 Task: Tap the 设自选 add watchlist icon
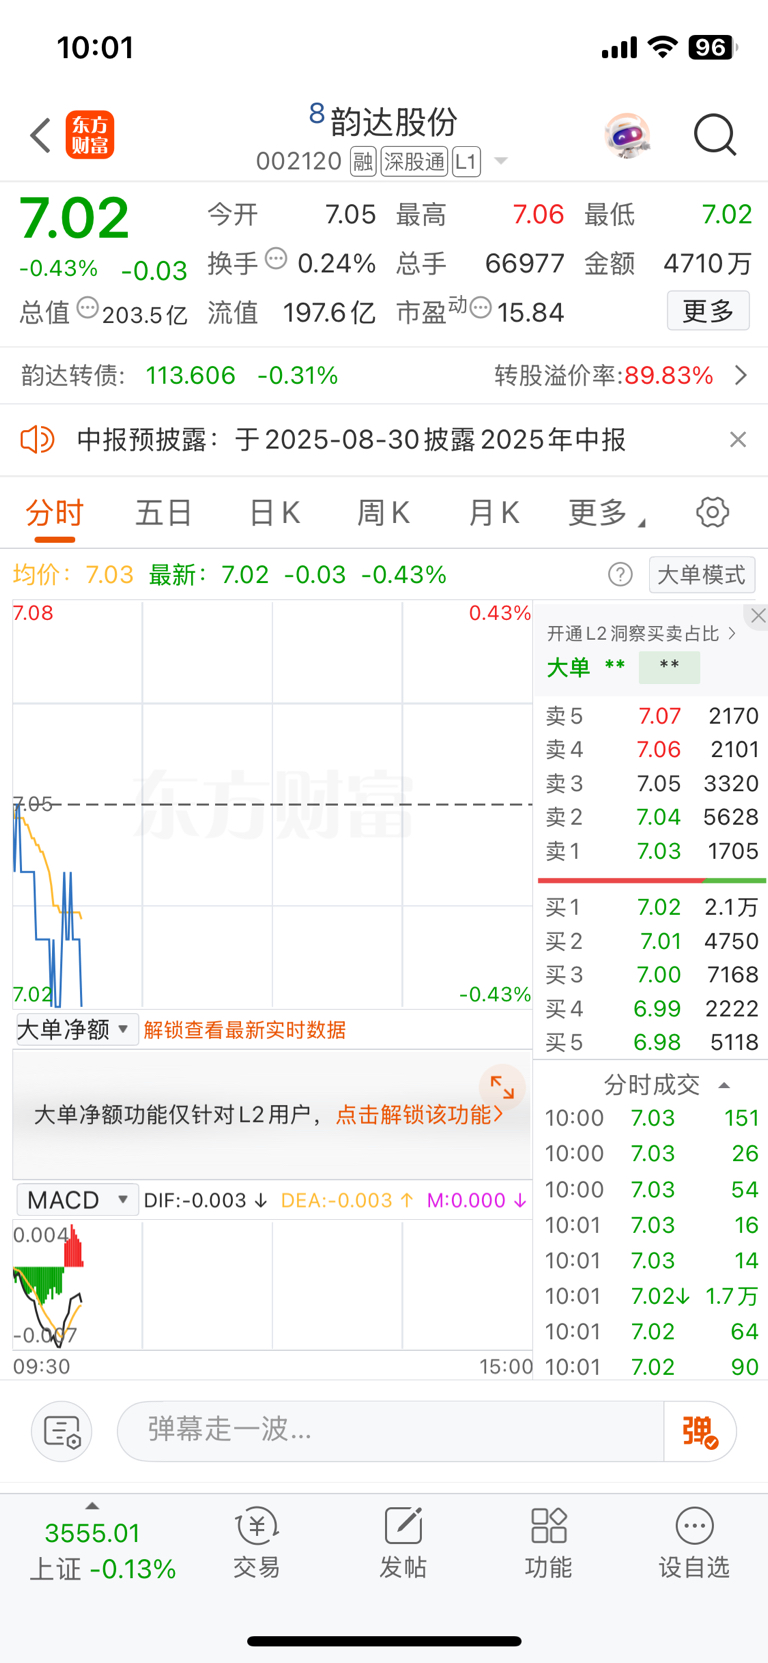click(x=694, y=1544)
